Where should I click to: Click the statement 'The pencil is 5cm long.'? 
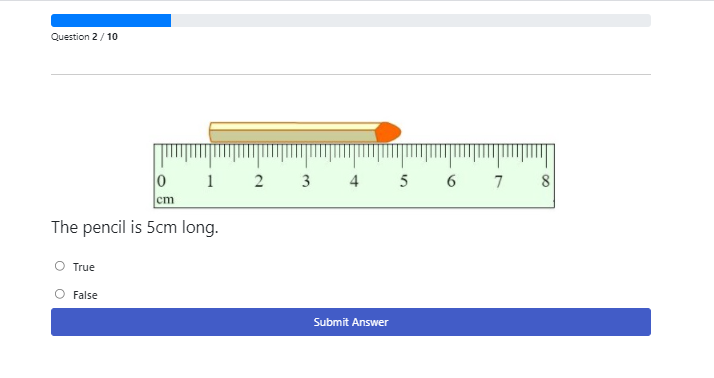click(x=135, y=227)
